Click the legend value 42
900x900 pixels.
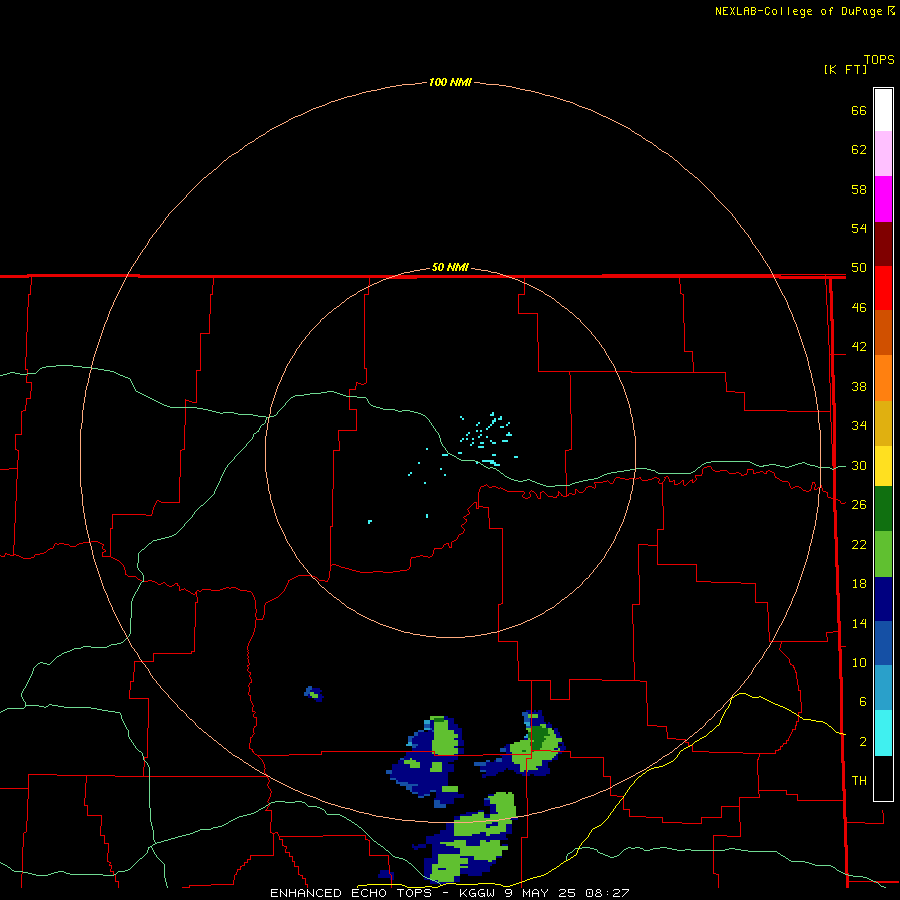(859, 347)
